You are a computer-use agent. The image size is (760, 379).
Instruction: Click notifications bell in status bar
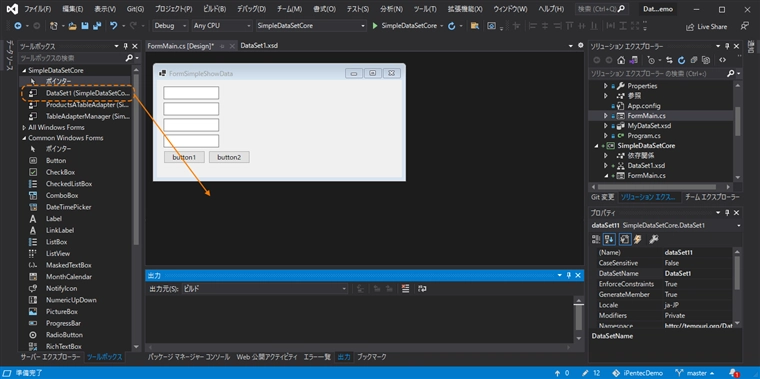732,373
